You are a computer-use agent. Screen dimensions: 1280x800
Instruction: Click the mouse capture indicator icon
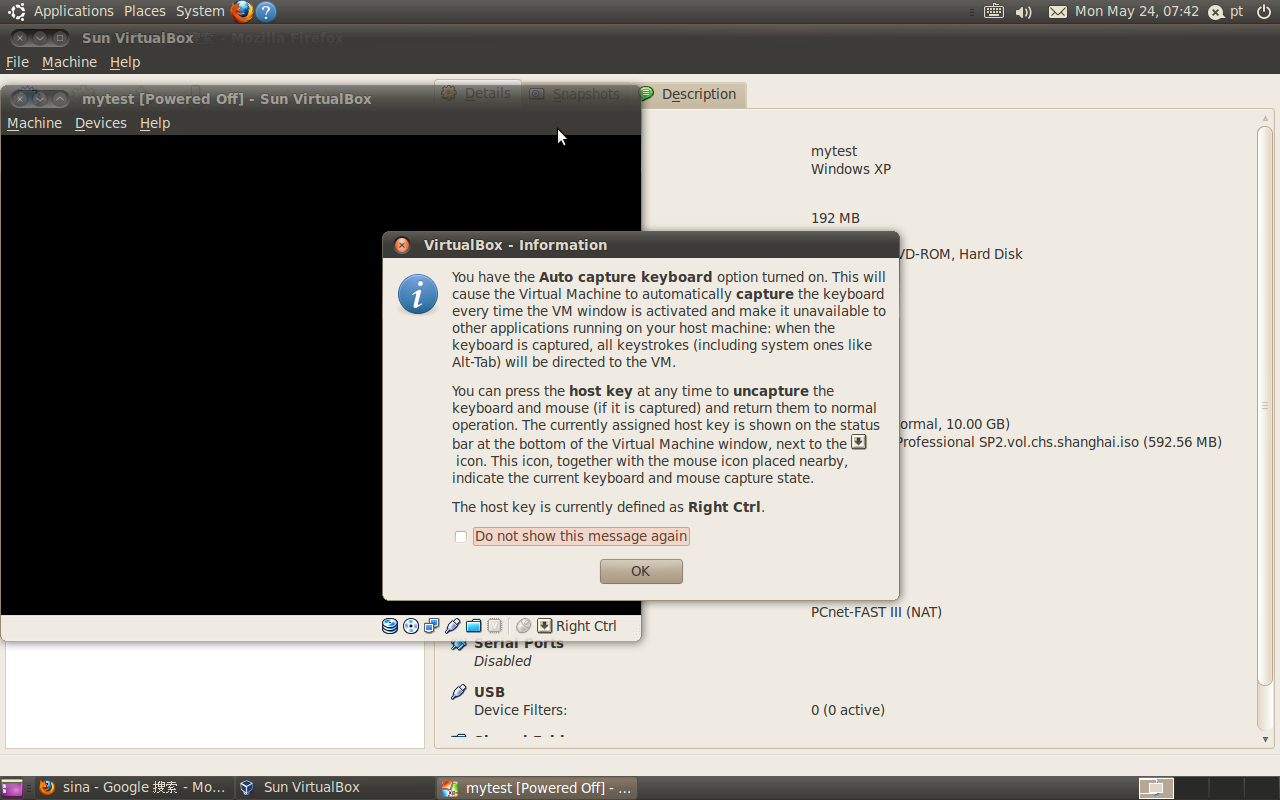pyautogui.click(x=524, y=626)
